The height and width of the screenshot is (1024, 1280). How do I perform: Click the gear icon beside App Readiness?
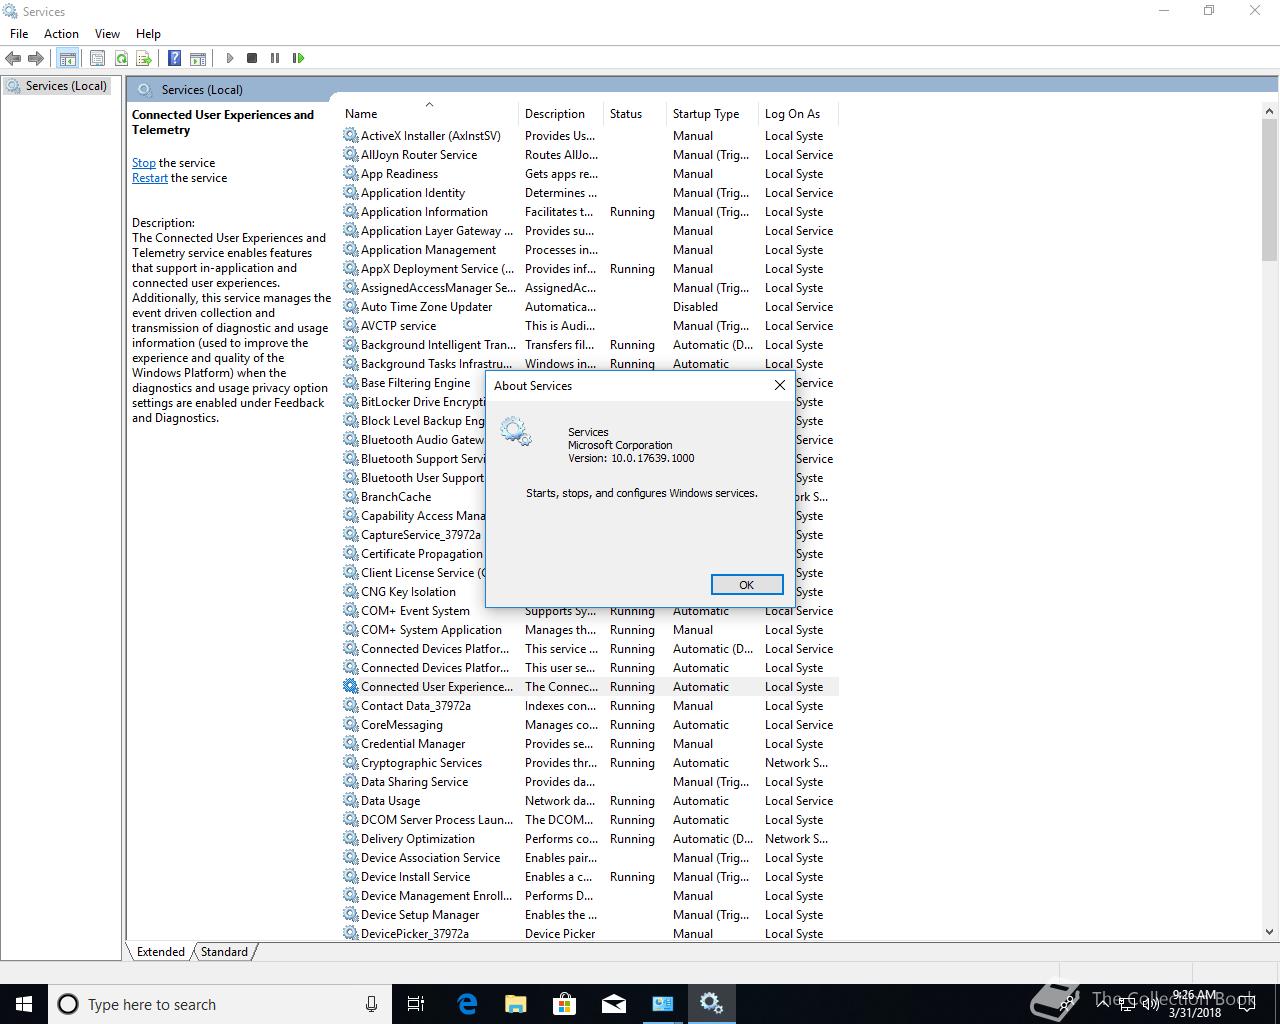coord(350,173)
